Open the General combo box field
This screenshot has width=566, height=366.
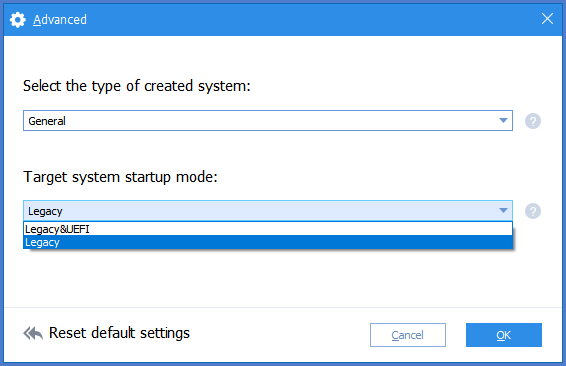tap(268, 121)
